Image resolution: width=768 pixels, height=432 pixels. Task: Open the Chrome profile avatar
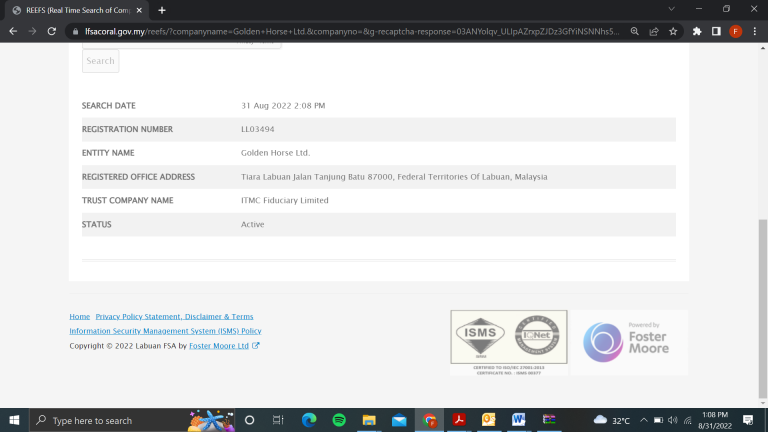735,31
